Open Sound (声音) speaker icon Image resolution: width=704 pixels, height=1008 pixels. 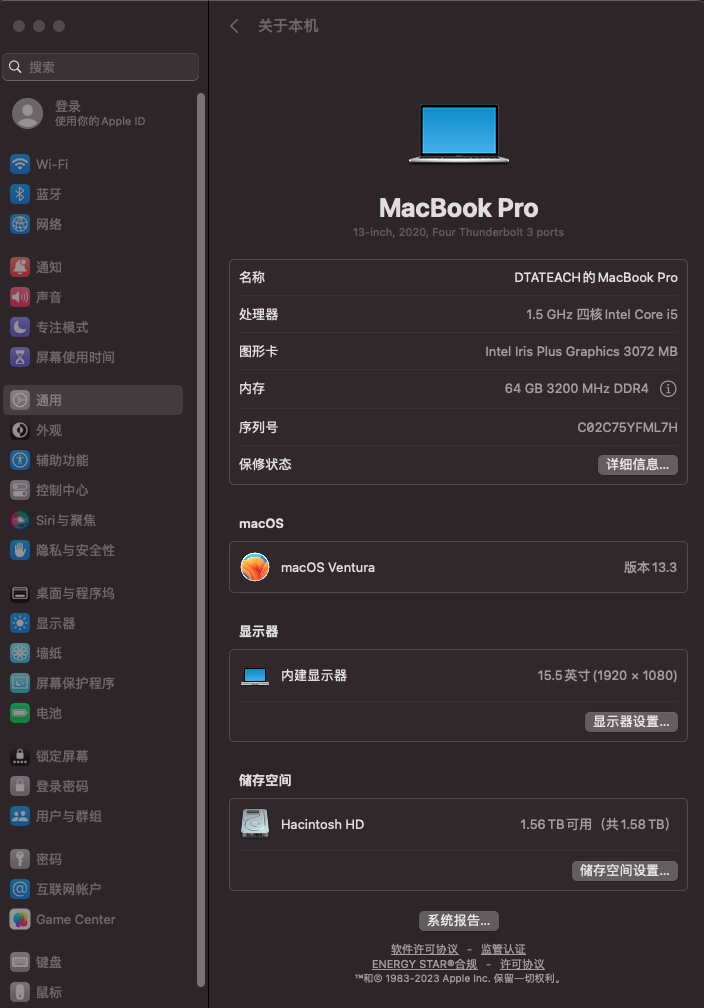click(x=20, y=297)
